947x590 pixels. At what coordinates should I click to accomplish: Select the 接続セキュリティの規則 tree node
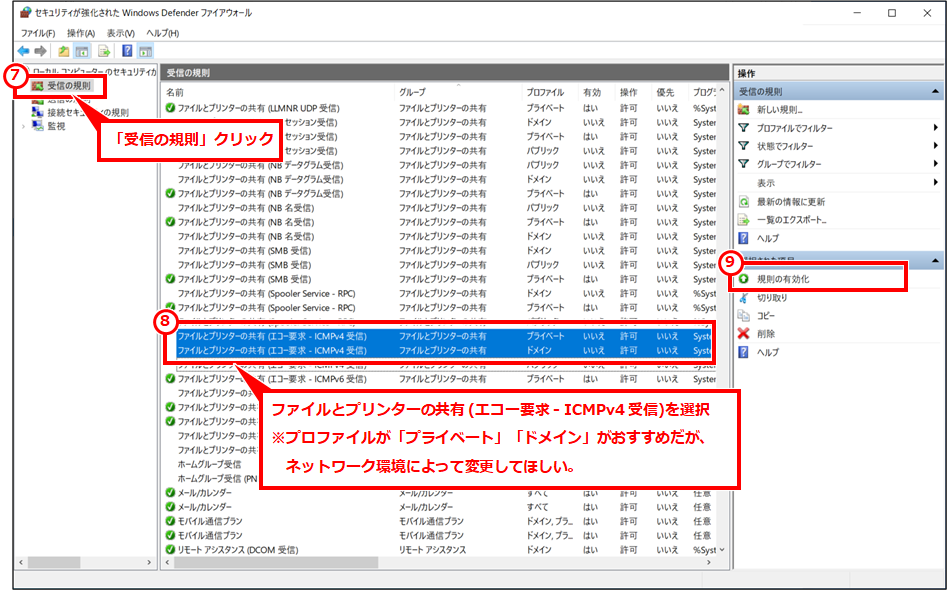(x=88, y=112)
